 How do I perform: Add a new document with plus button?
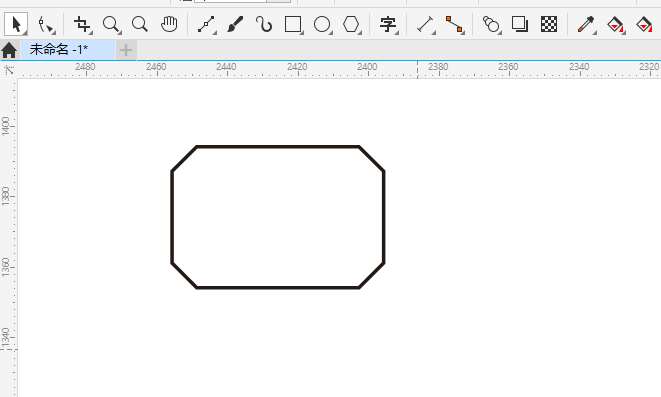[x=126, y=50]
